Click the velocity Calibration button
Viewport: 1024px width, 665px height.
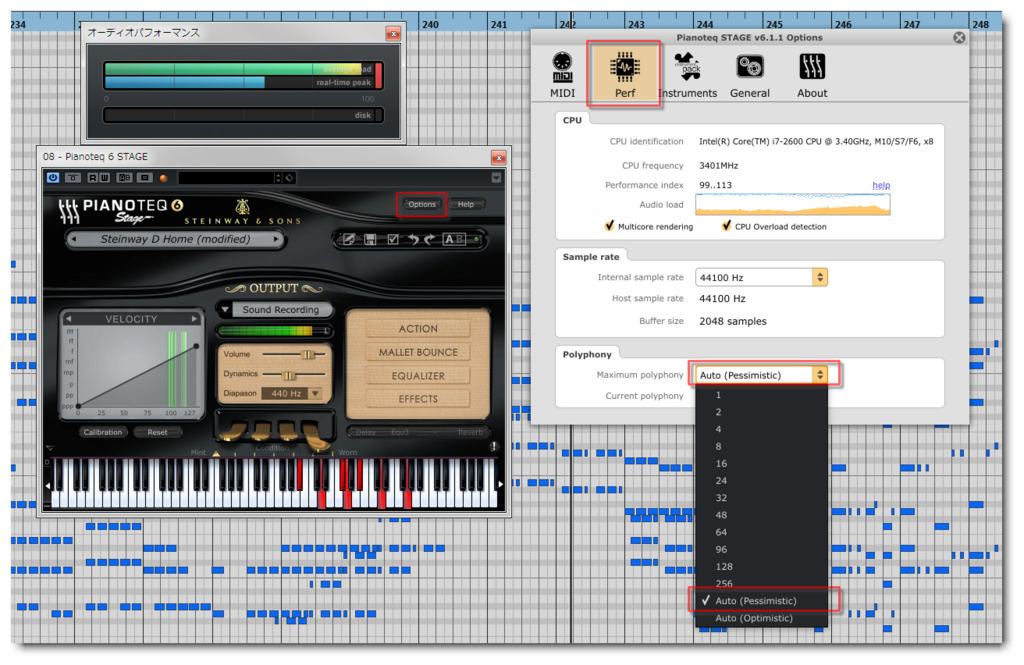[103, 432]
